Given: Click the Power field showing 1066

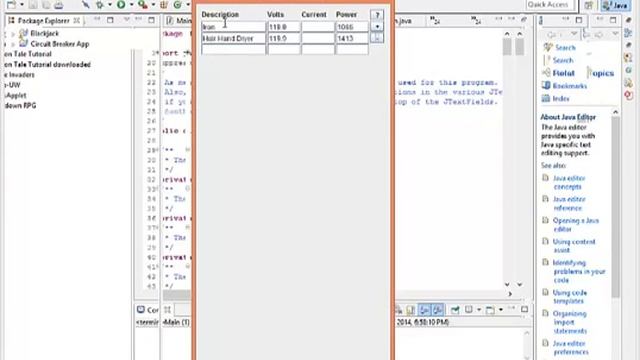Looking at the screenshot, I should coord(352,27).
